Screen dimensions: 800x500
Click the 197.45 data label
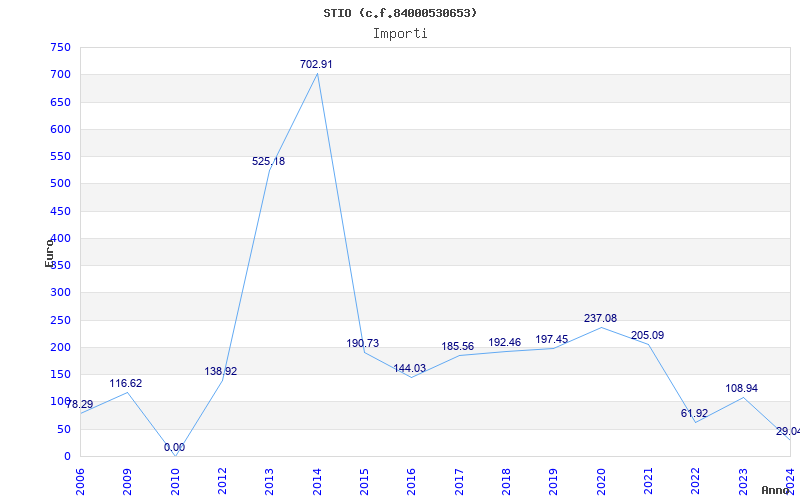[552, 340]
